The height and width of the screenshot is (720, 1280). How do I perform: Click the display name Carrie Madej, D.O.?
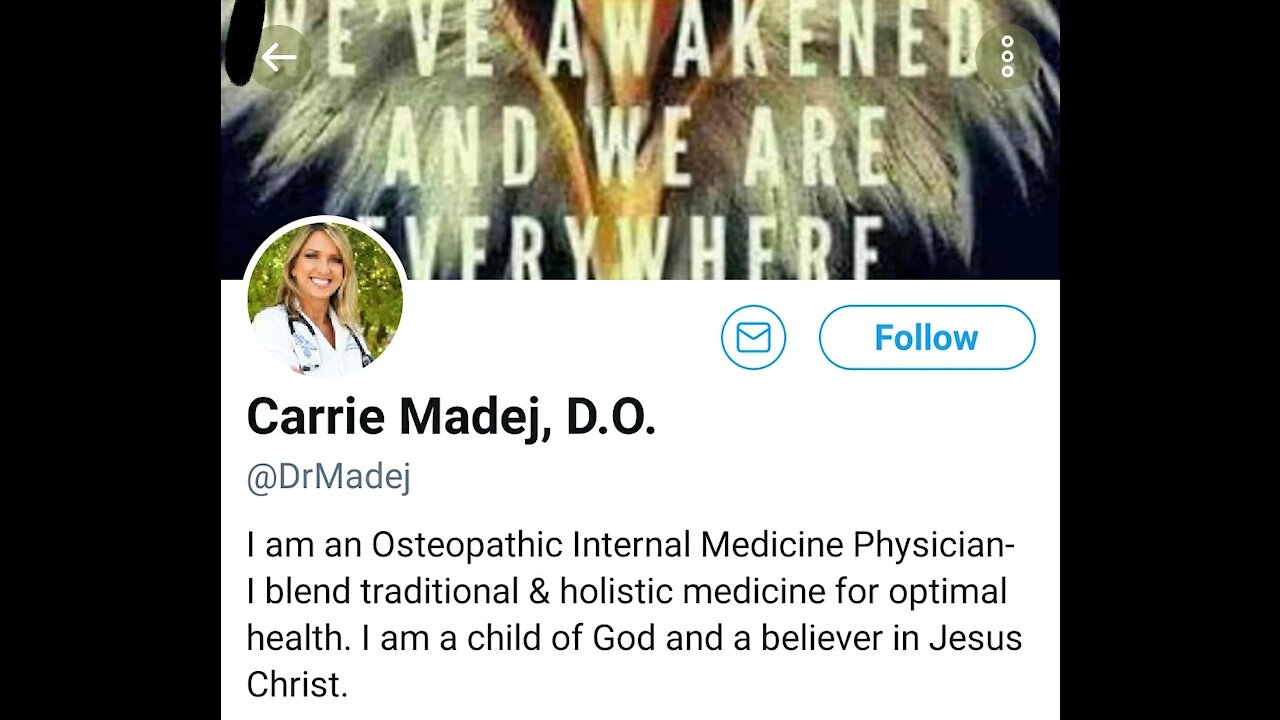click(451, 417)
